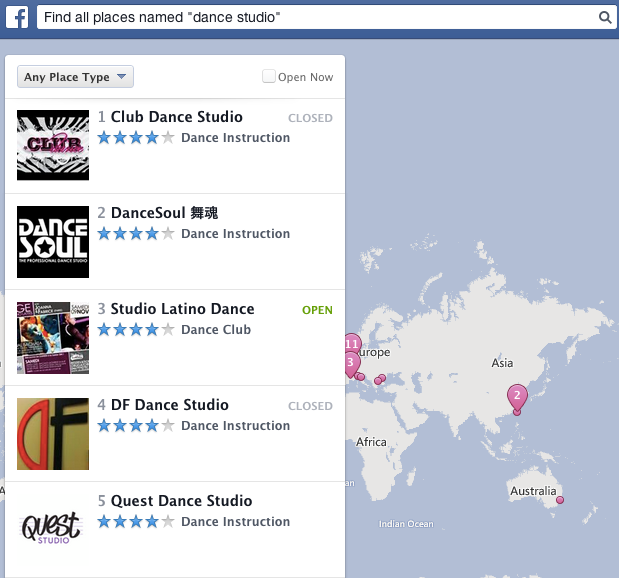Click Club Dance Studio thumbnail image
The height and width of the screenshot is (578, 619).
53,145
